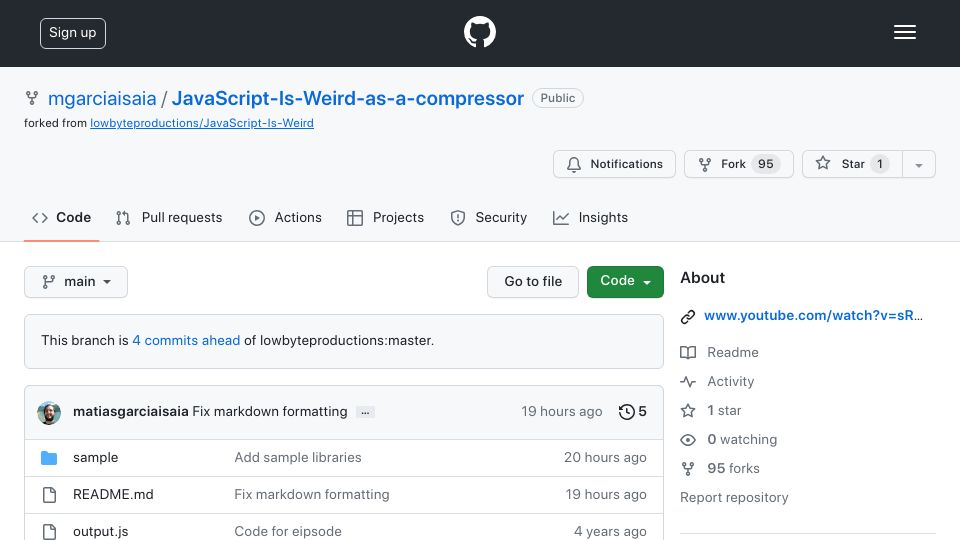Click the Go to file button
The width and height of the screenshot is (960, 540).
coord(533,282)
